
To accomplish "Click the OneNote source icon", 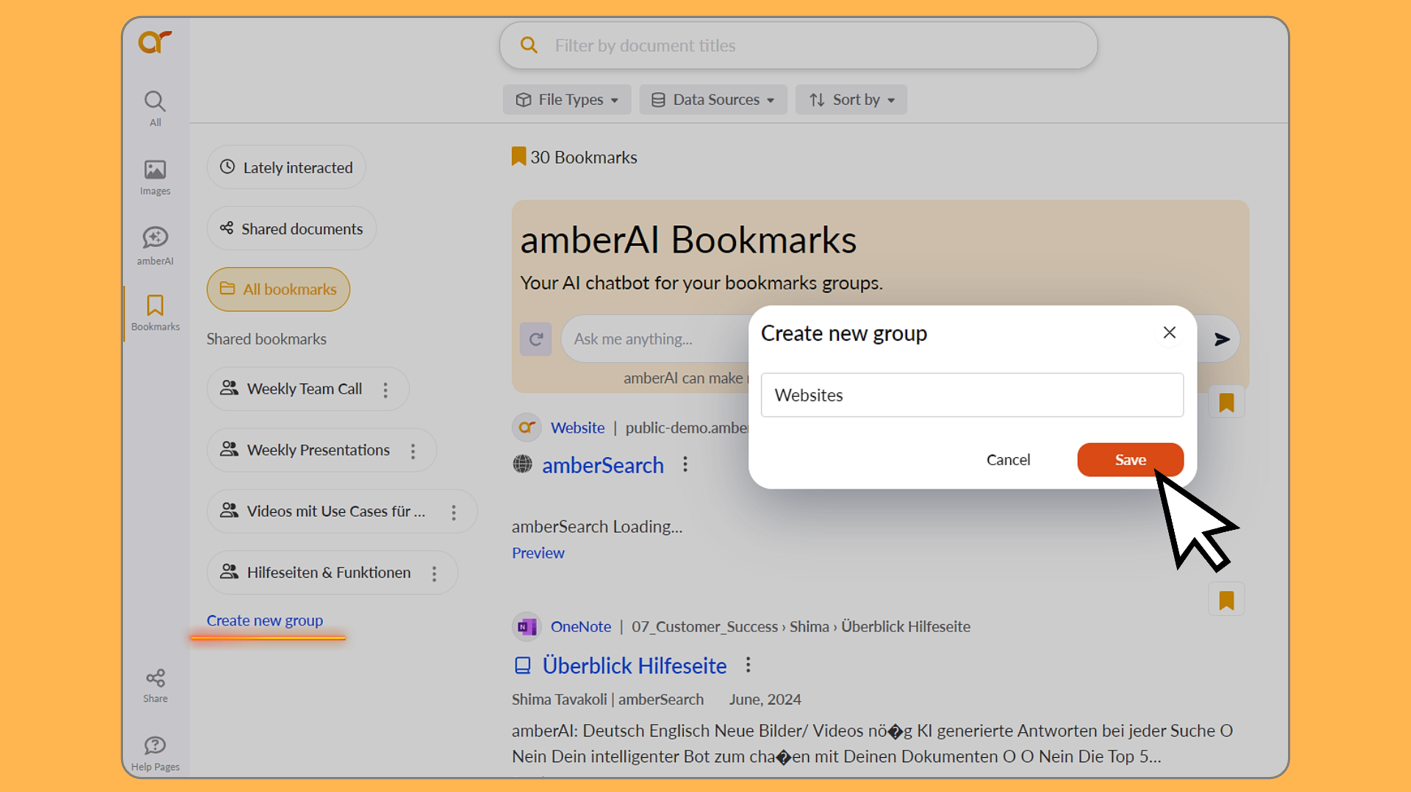I will point(526,627).
